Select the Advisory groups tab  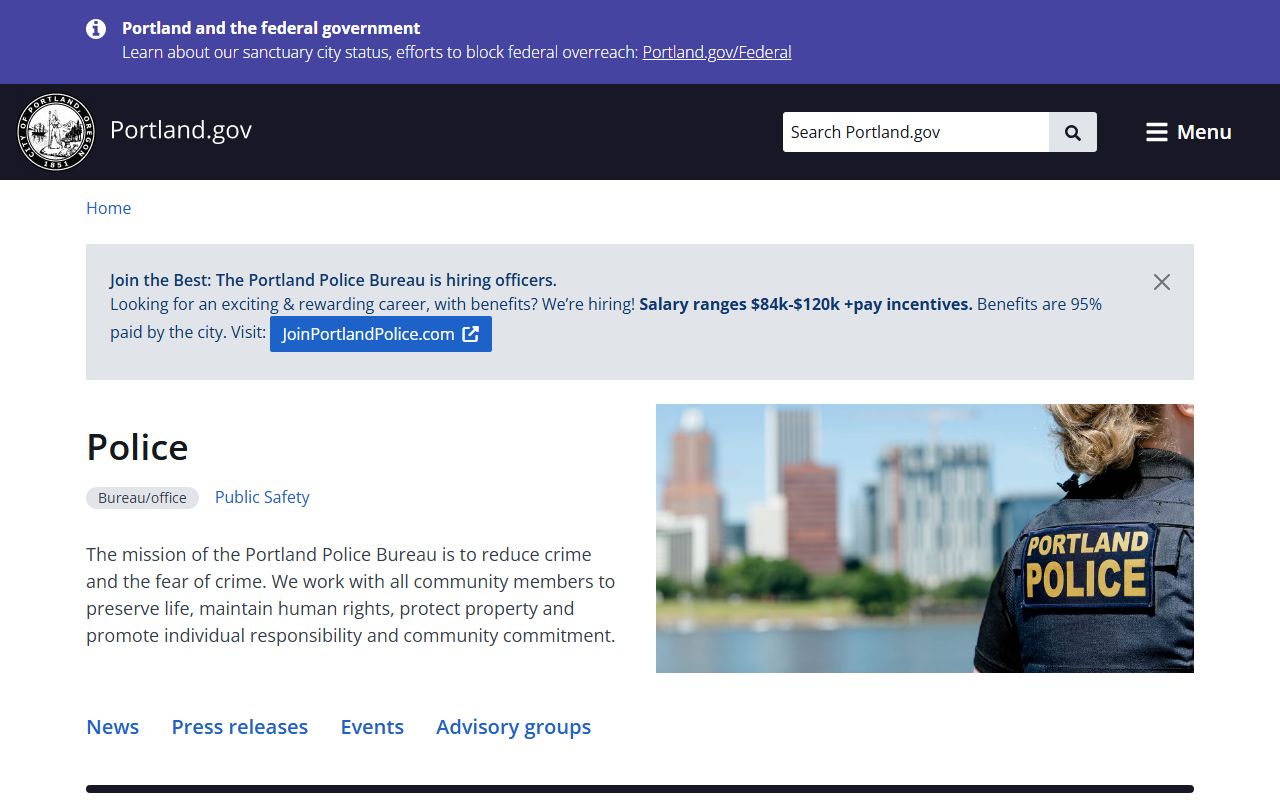coord(513,727)
